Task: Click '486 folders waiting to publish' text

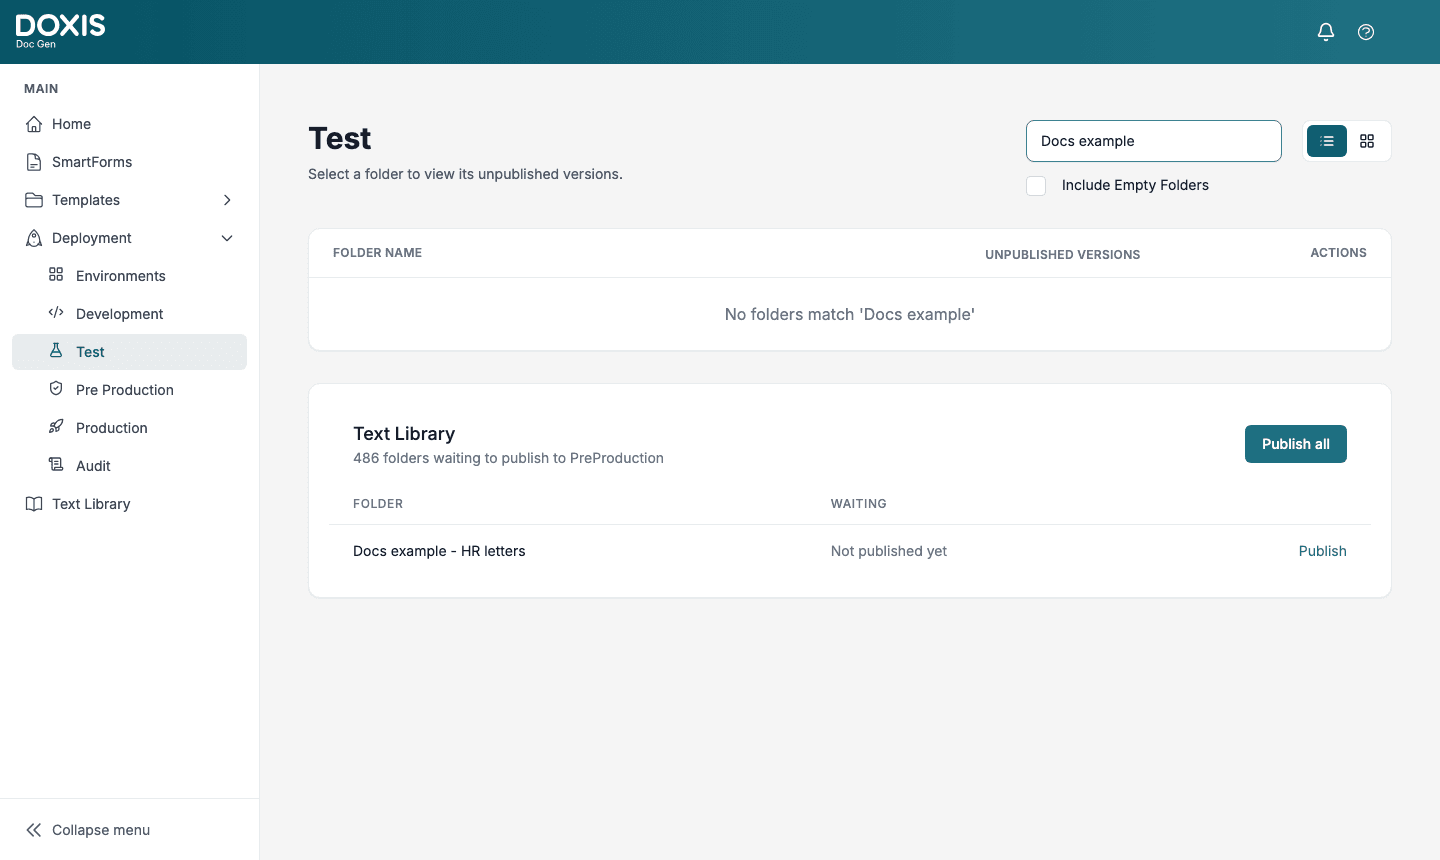Action: pyautogui.click(x=508, y=458)
